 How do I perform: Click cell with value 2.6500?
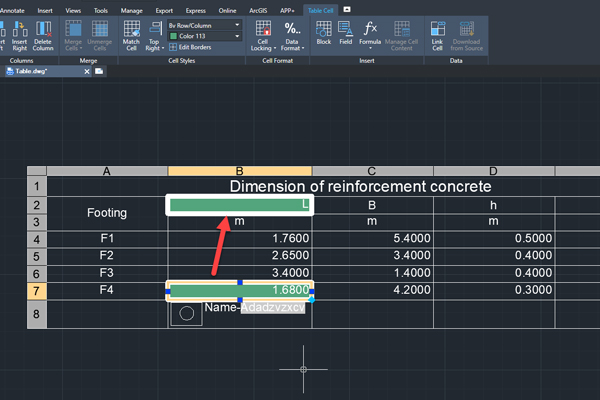coord(240,255)
